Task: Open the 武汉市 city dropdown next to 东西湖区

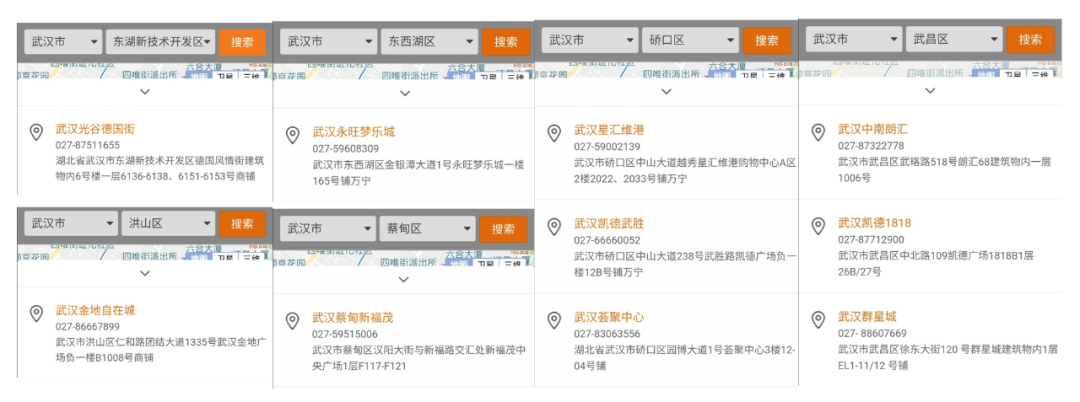Action: pos(328,41)
